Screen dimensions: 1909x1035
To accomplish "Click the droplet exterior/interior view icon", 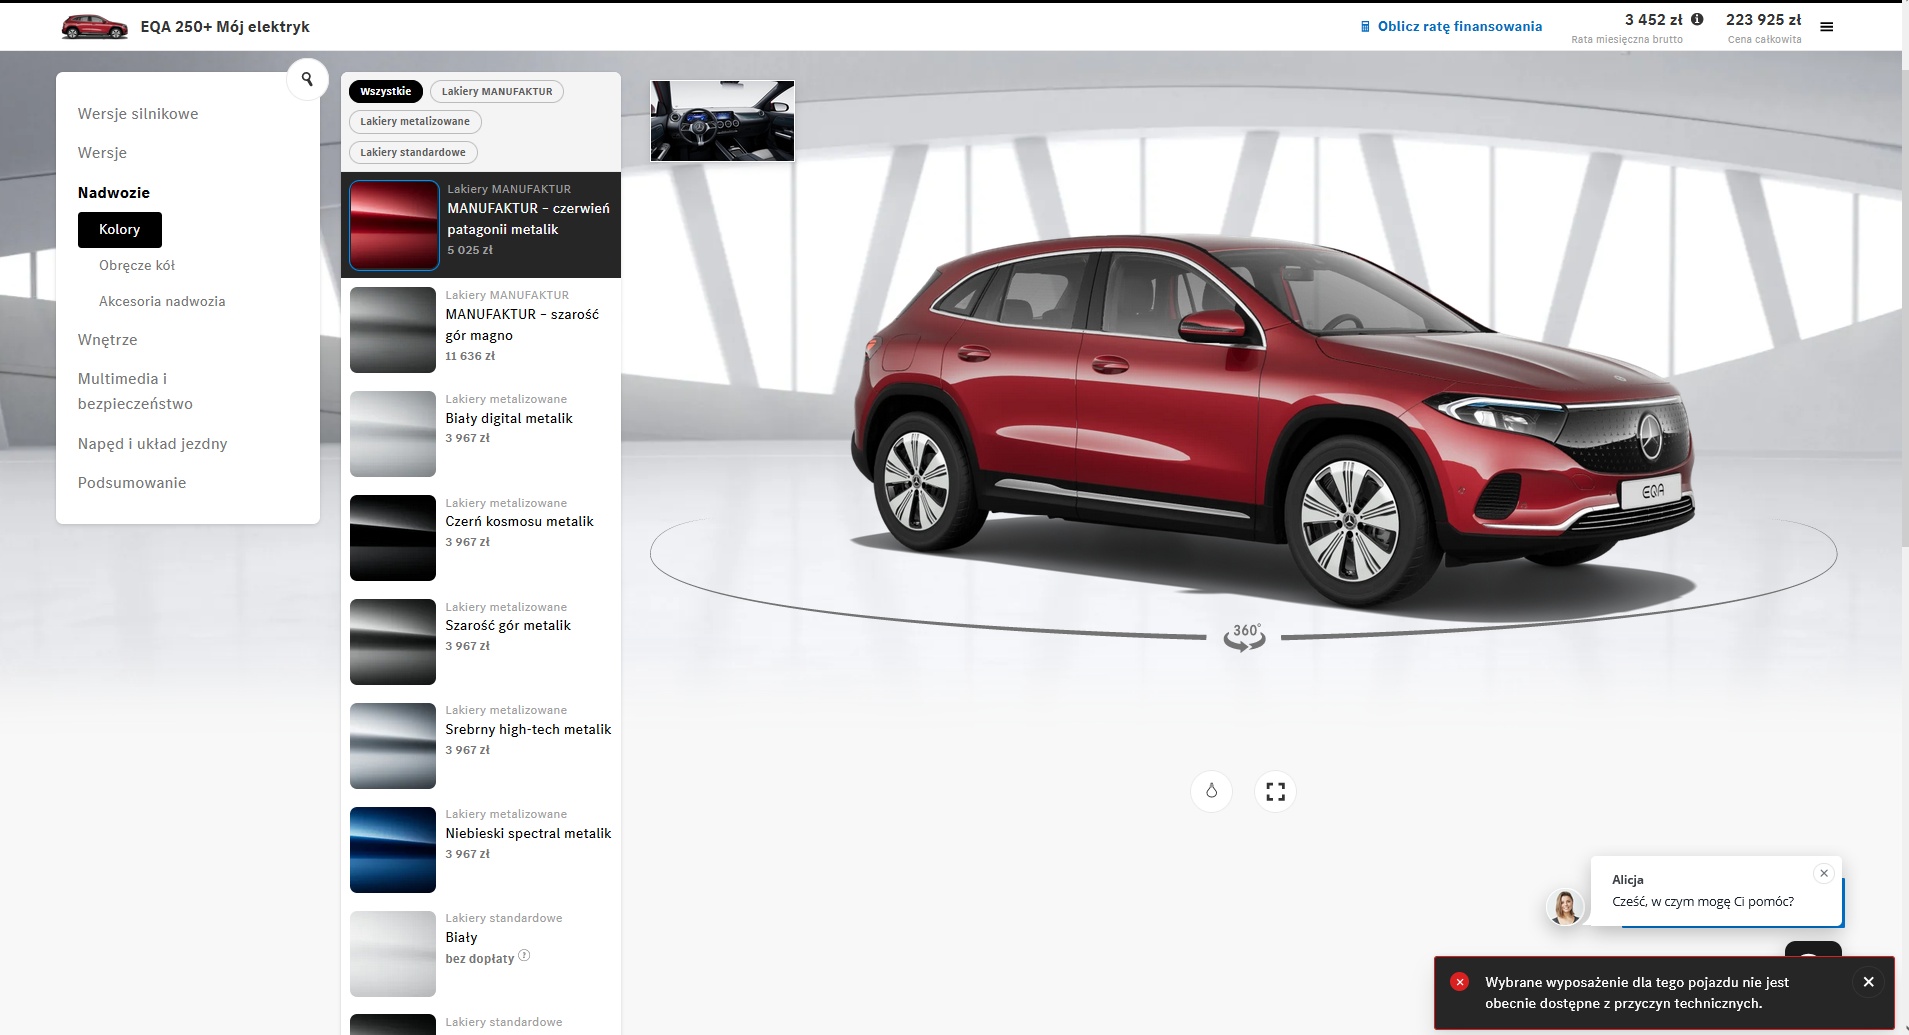I will (1212, 791).
